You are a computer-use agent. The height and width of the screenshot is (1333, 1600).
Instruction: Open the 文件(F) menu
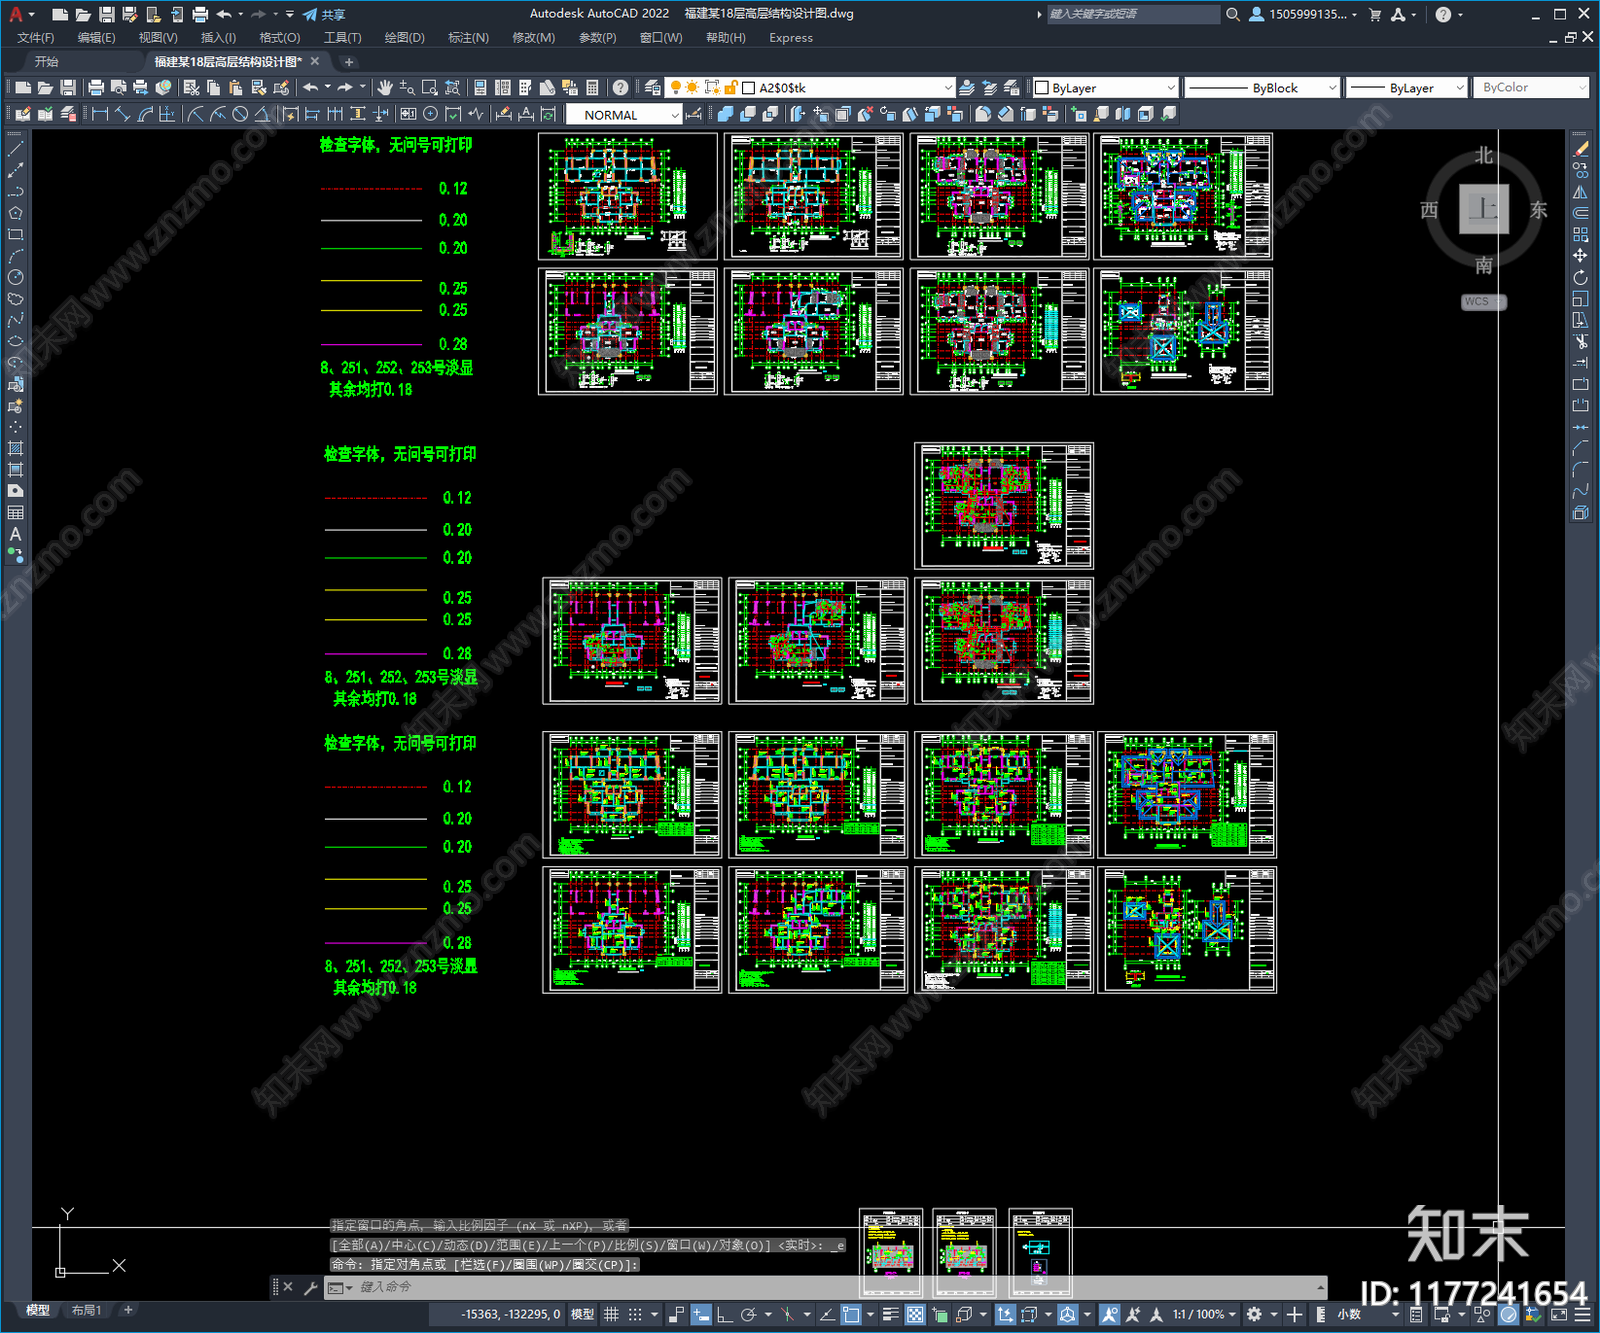click(35, 38)
